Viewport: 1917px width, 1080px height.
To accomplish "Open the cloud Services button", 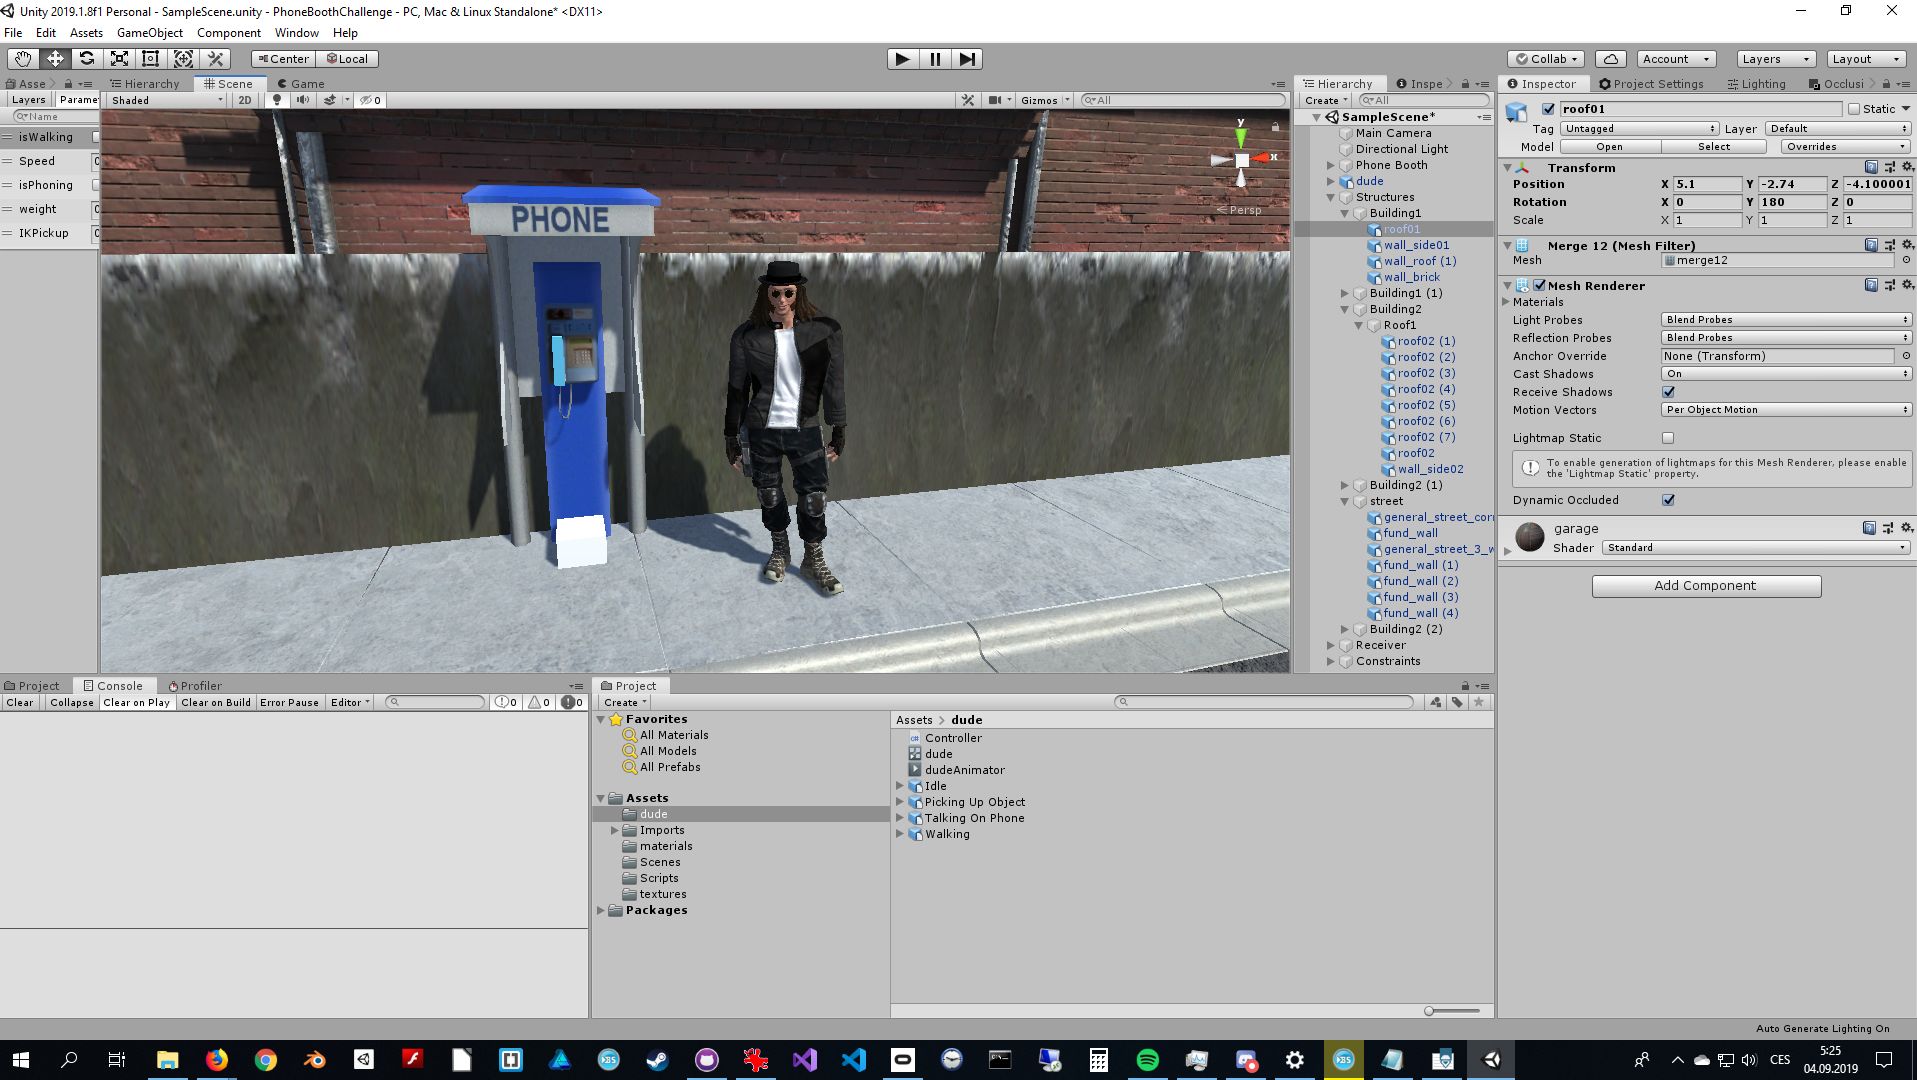I will 1610,59.
